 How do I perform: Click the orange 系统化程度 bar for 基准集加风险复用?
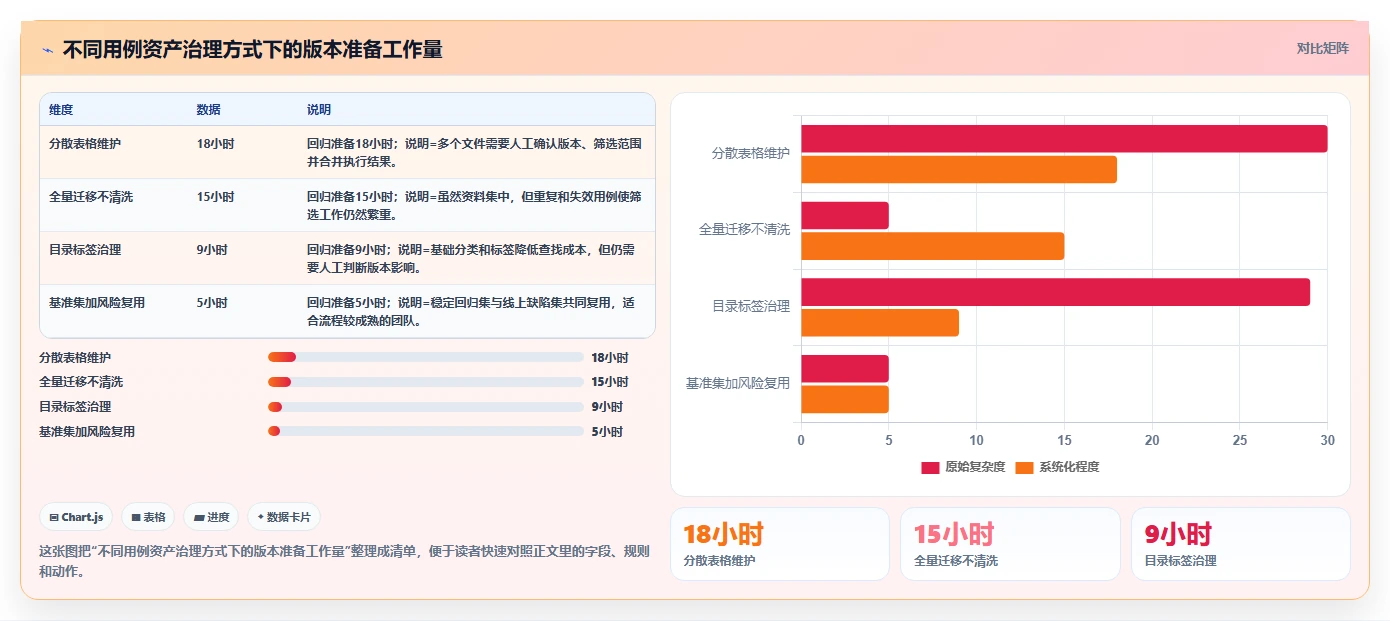pyautogui.click(x=845, y=400)
